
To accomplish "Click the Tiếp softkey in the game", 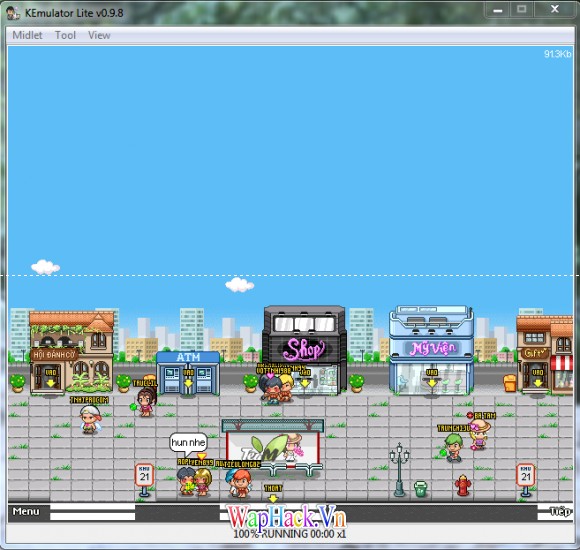I will (x=560, y=512).
